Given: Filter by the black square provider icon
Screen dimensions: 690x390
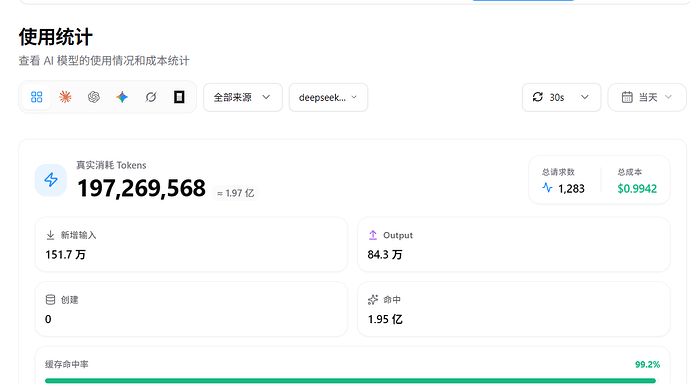Looking at the screenshot, I should tap(179, 97).
